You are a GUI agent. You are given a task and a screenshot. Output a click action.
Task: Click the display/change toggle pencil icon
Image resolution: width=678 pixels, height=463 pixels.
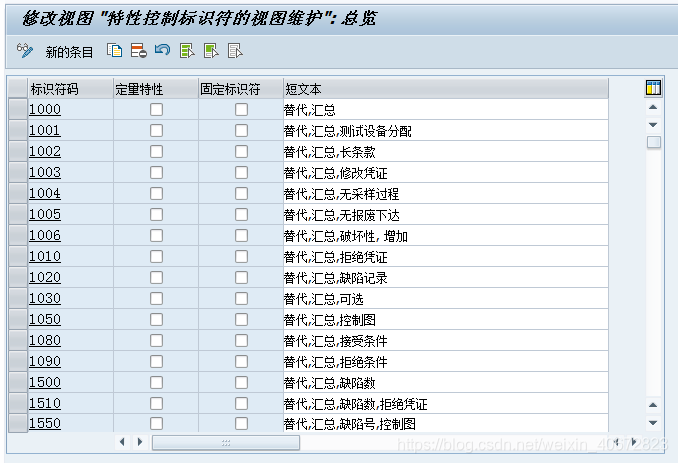pos(25,51)
